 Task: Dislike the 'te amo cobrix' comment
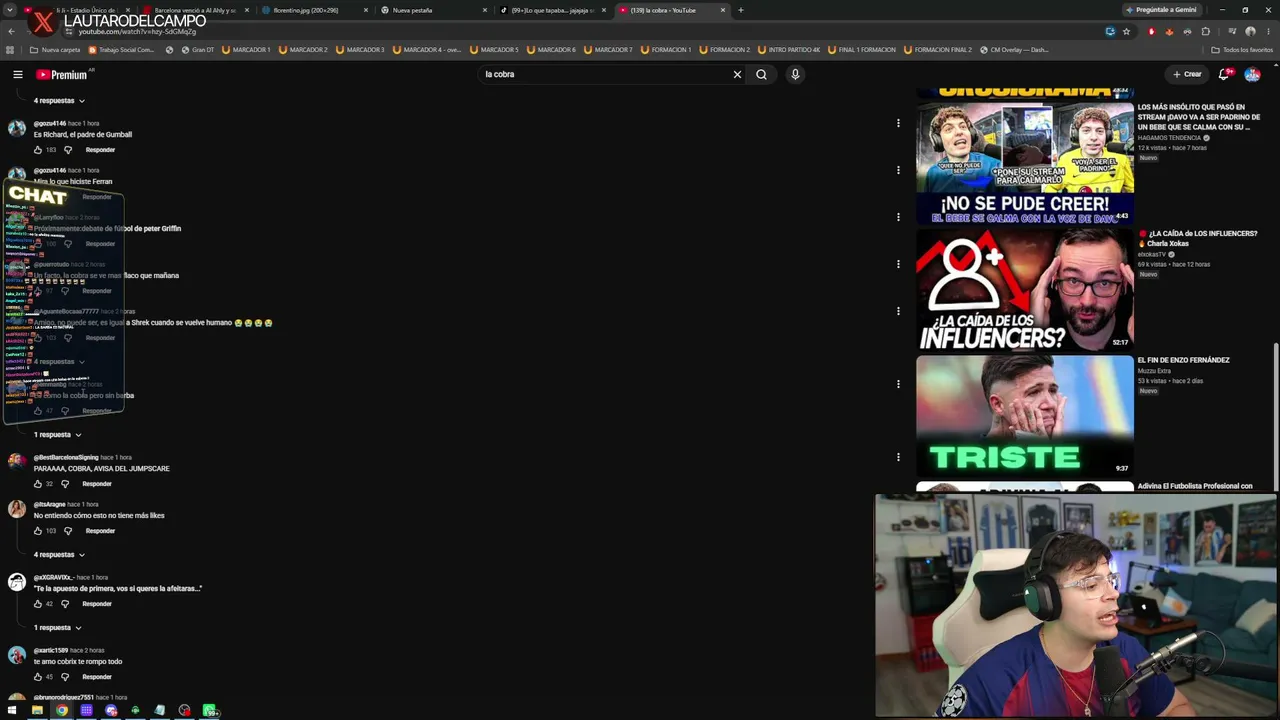(x=65, y=677)
